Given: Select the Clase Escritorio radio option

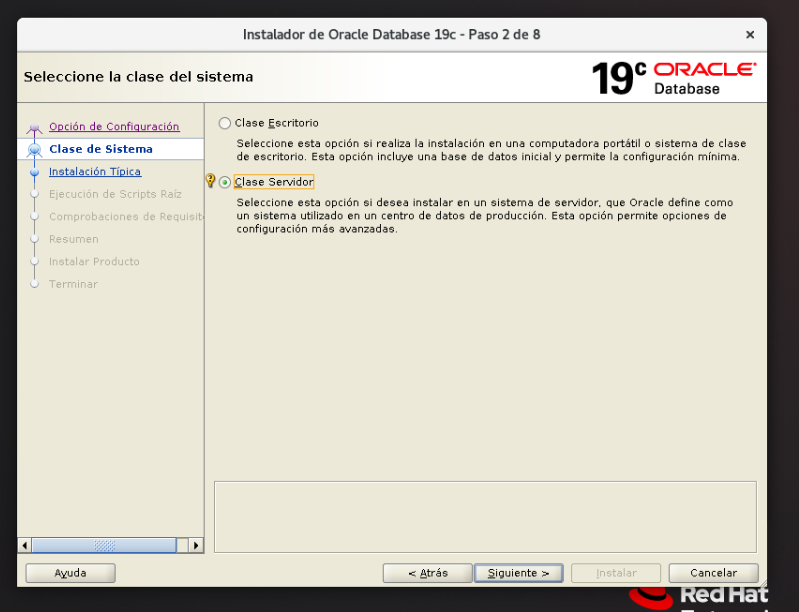Looking at the screenshot, I should point(225,123).
